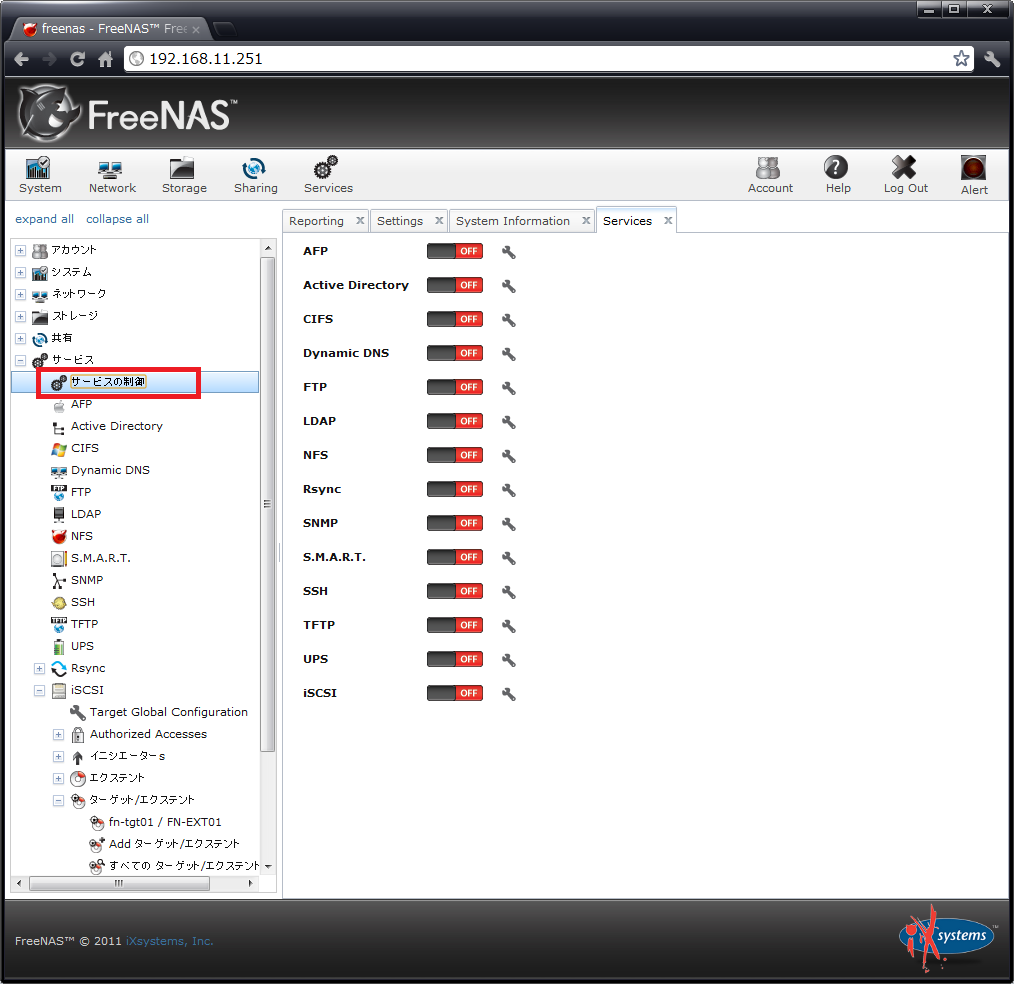Open the Help icon
1014x984 pixels.
[837, 175]
